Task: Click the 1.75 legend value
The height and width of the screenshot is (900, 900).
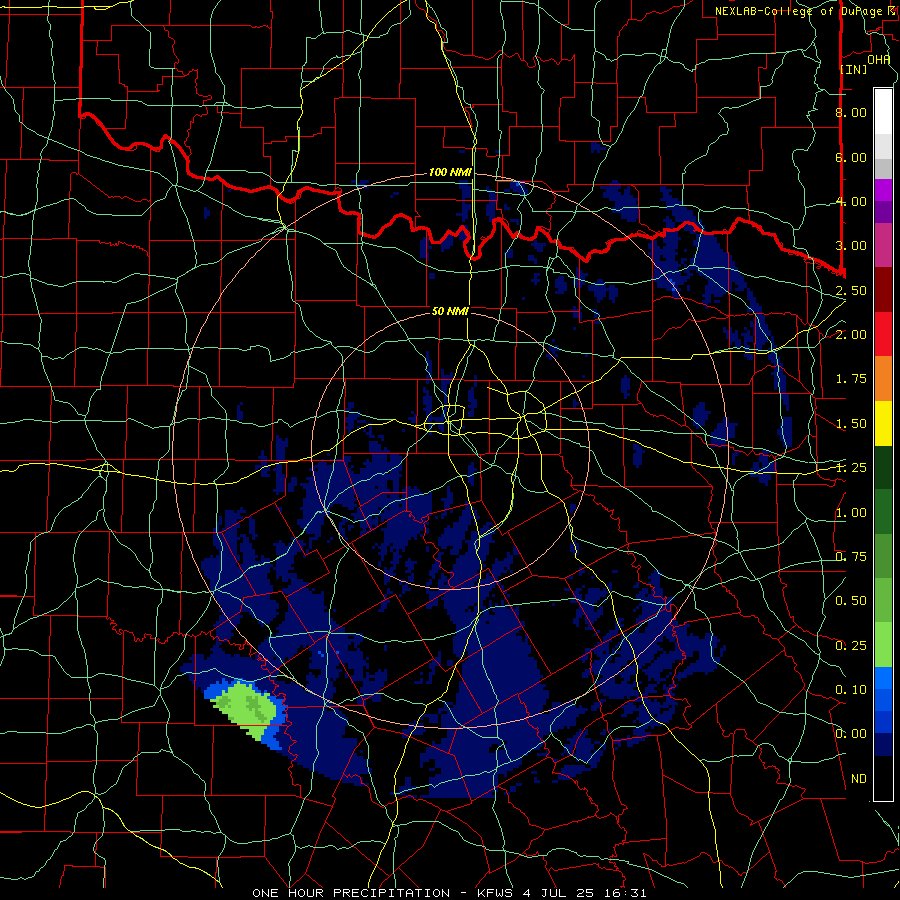Action: click(851, 379)
